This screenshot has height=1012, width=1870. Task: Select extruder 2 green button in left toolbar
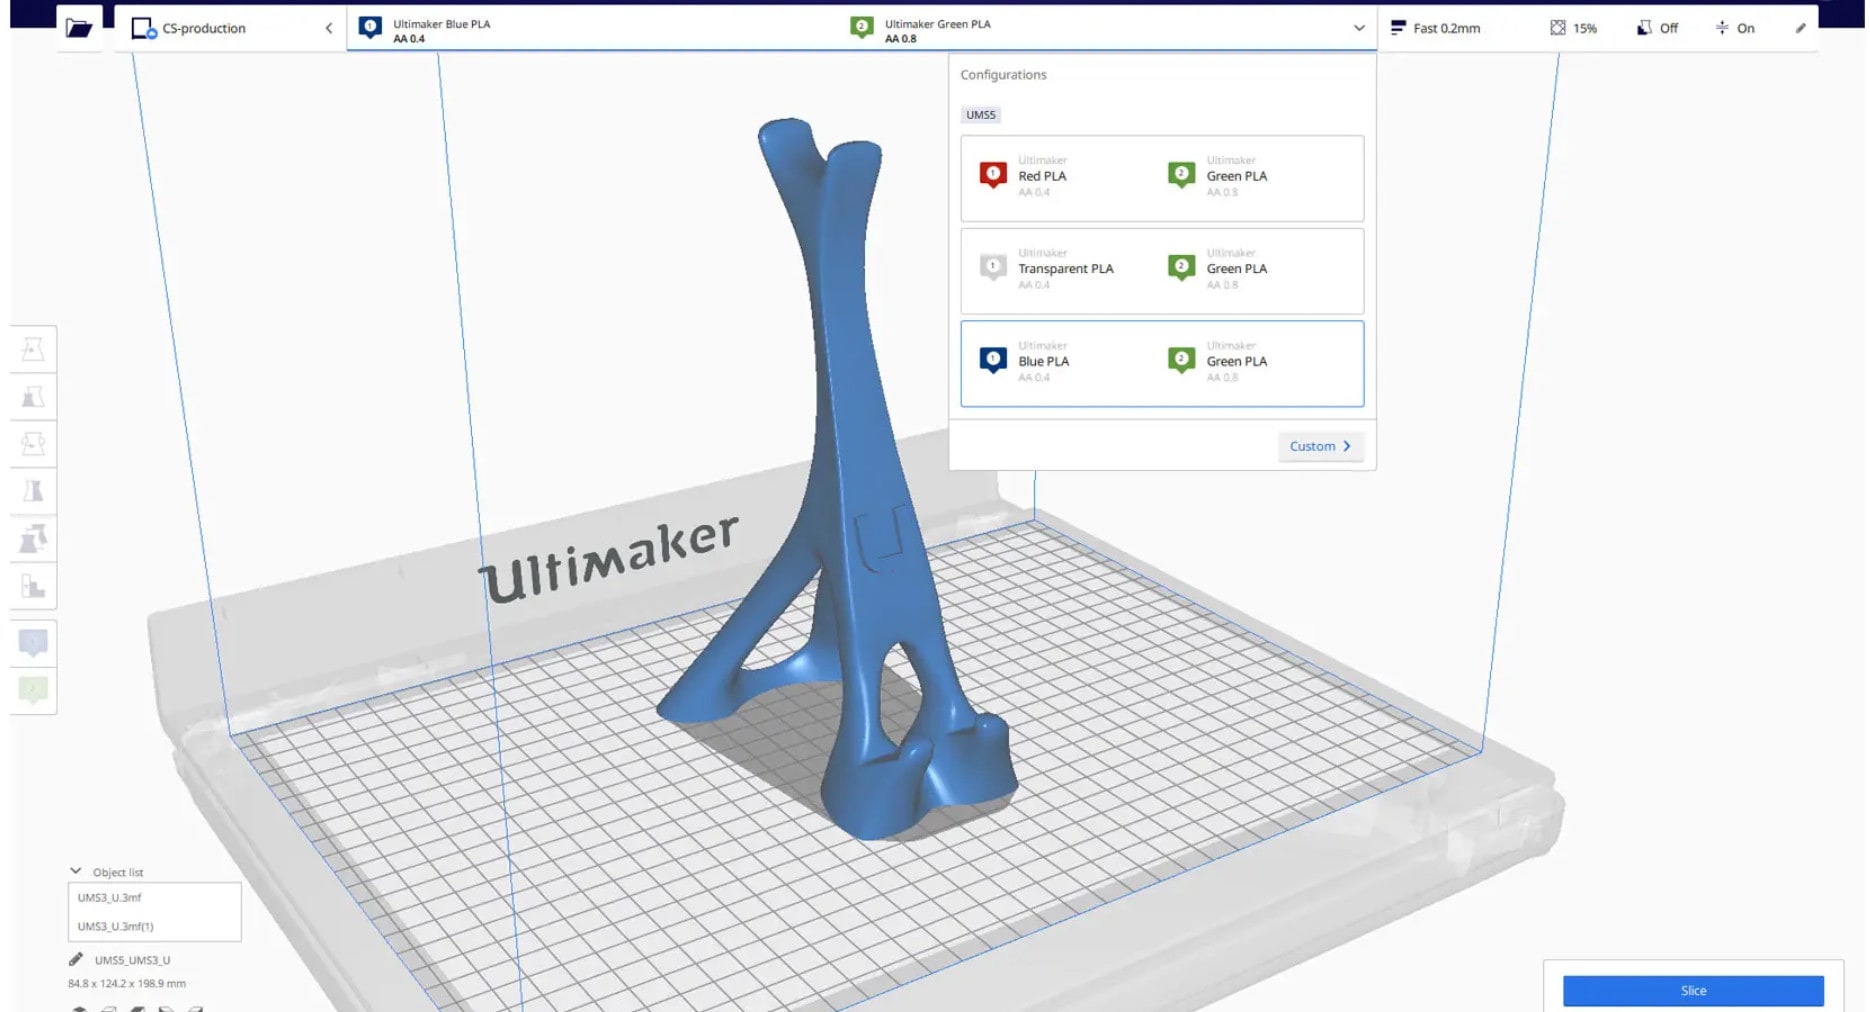pos(33,690)
